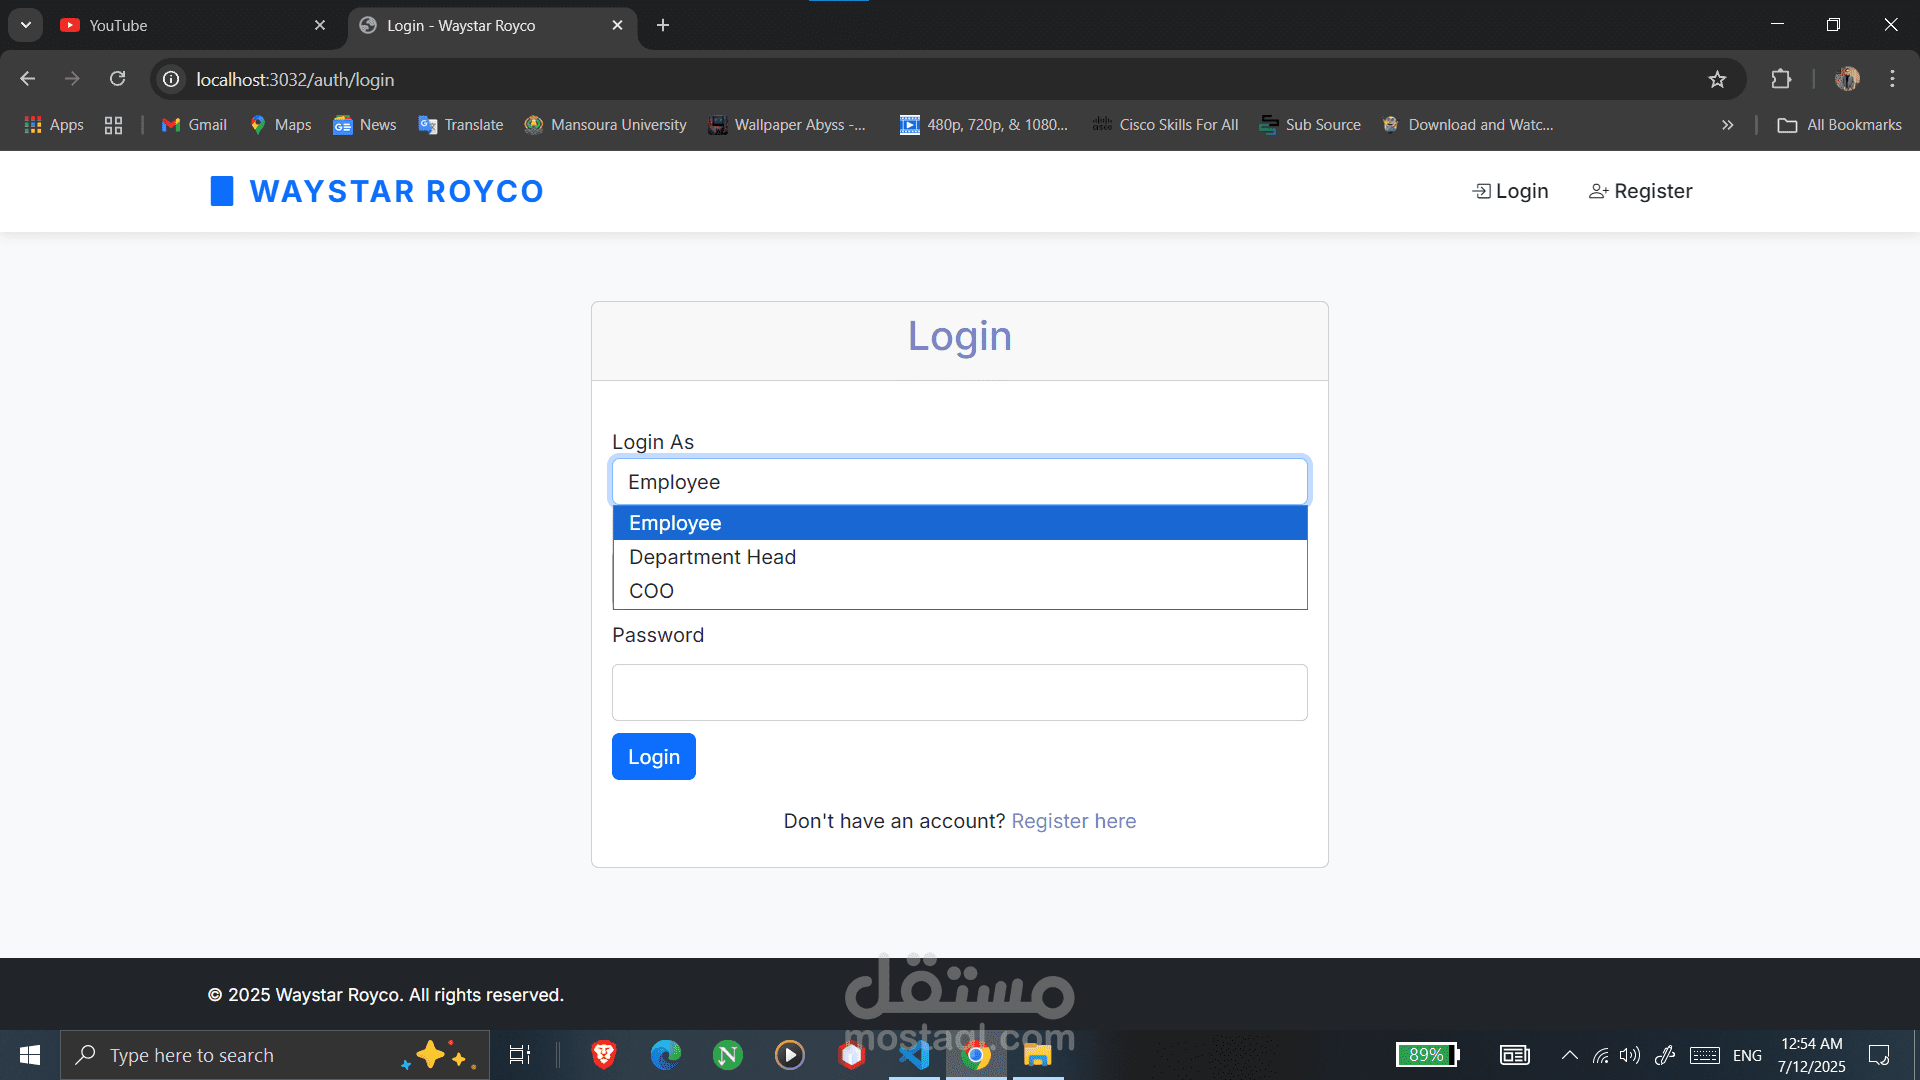Open the browser extensions puzzle icon
Screen dimensions: 1920x1080
tap(1781, 79)
